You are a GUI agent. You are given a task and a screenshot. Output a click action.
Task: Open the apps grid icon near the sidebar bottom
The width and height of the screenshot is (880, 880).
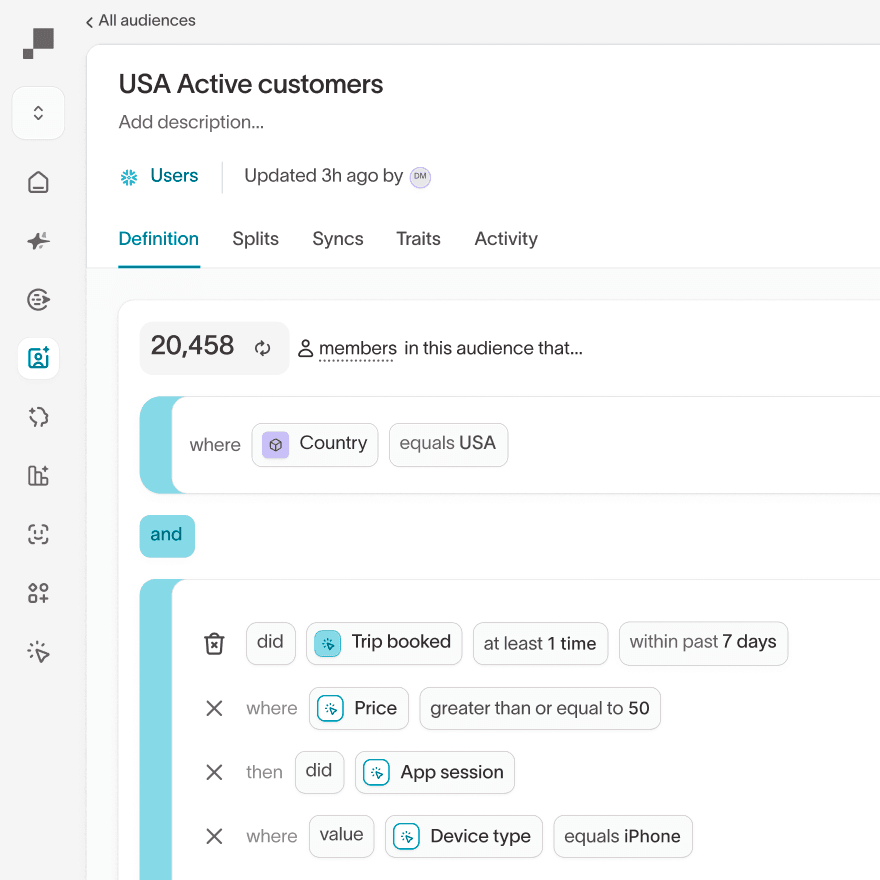(x=38, y=593)
